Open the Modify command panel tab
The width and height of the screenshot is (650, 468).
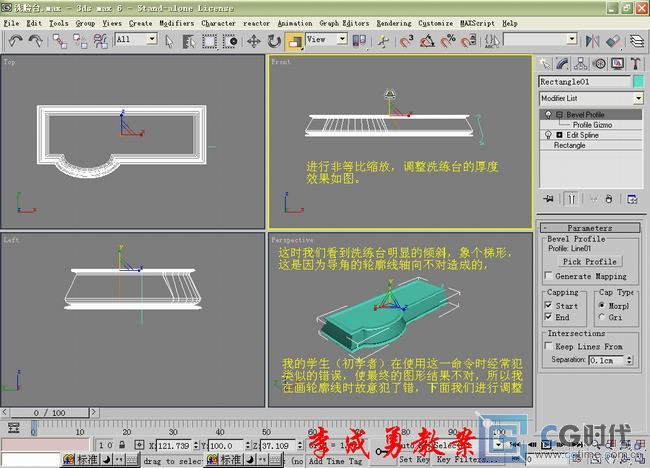(x=563, y=63)
